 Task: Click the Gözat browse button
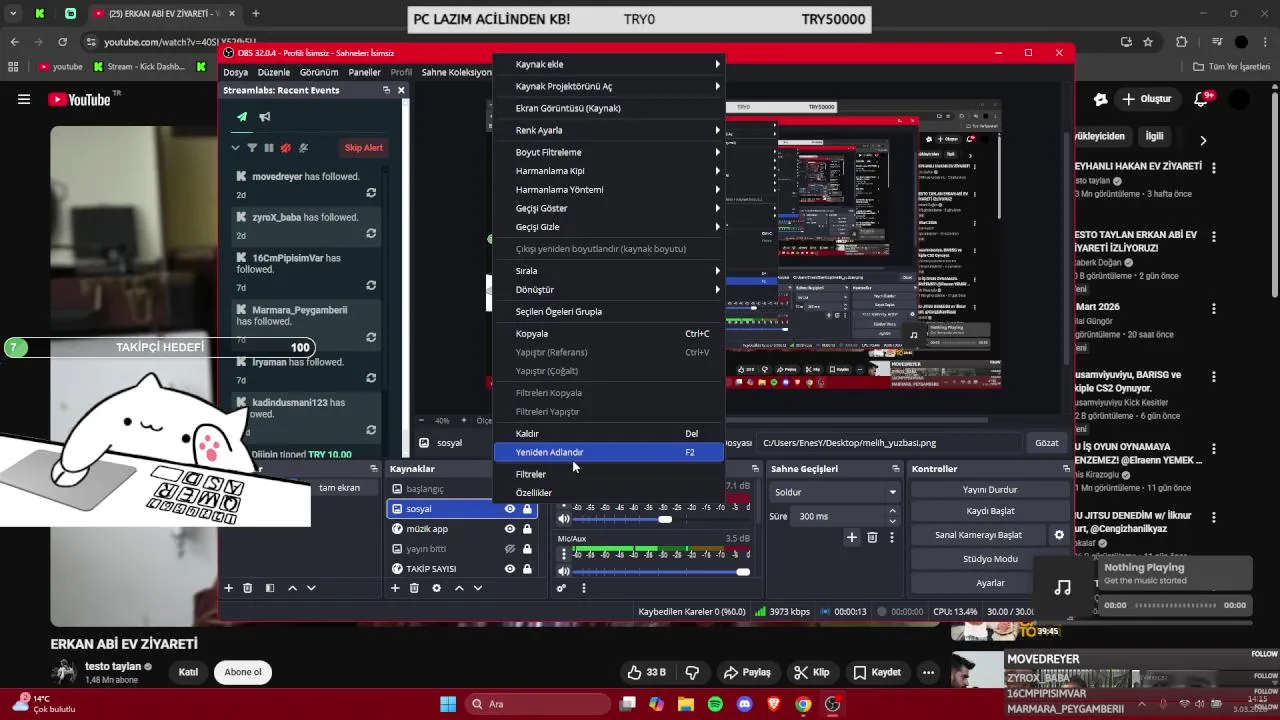pyautogui.click(x=1047, y=443)
